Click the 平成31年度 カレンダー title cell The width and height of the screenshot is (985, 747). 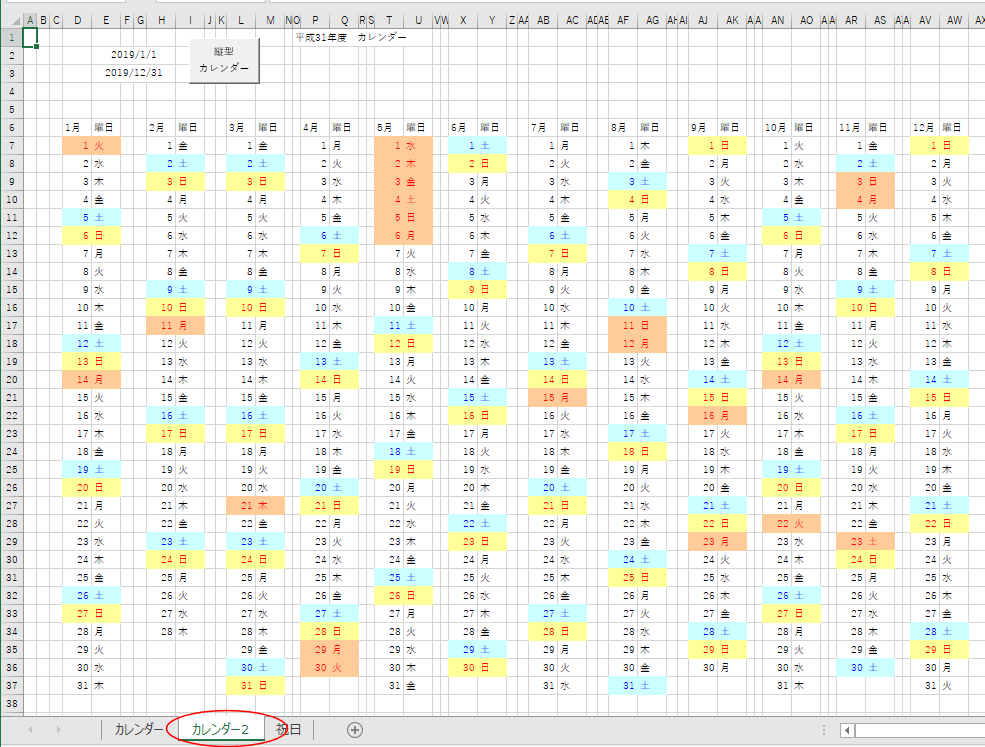(351, 37)
